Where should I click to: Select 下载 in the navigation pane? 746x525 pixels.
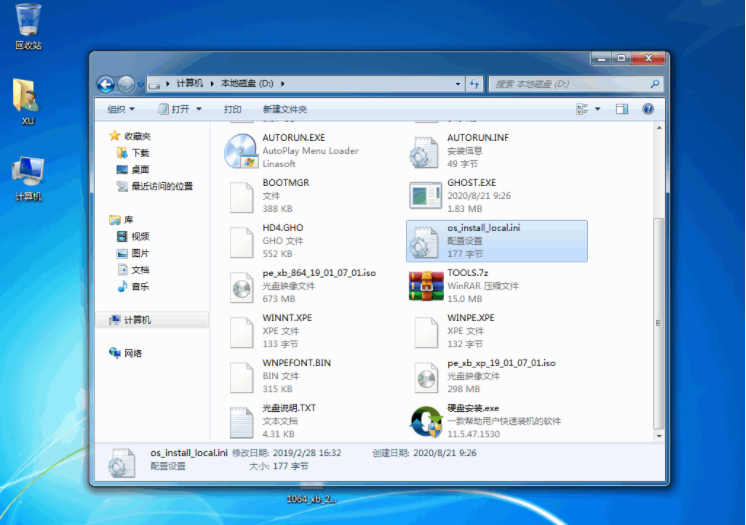(140, 153)
